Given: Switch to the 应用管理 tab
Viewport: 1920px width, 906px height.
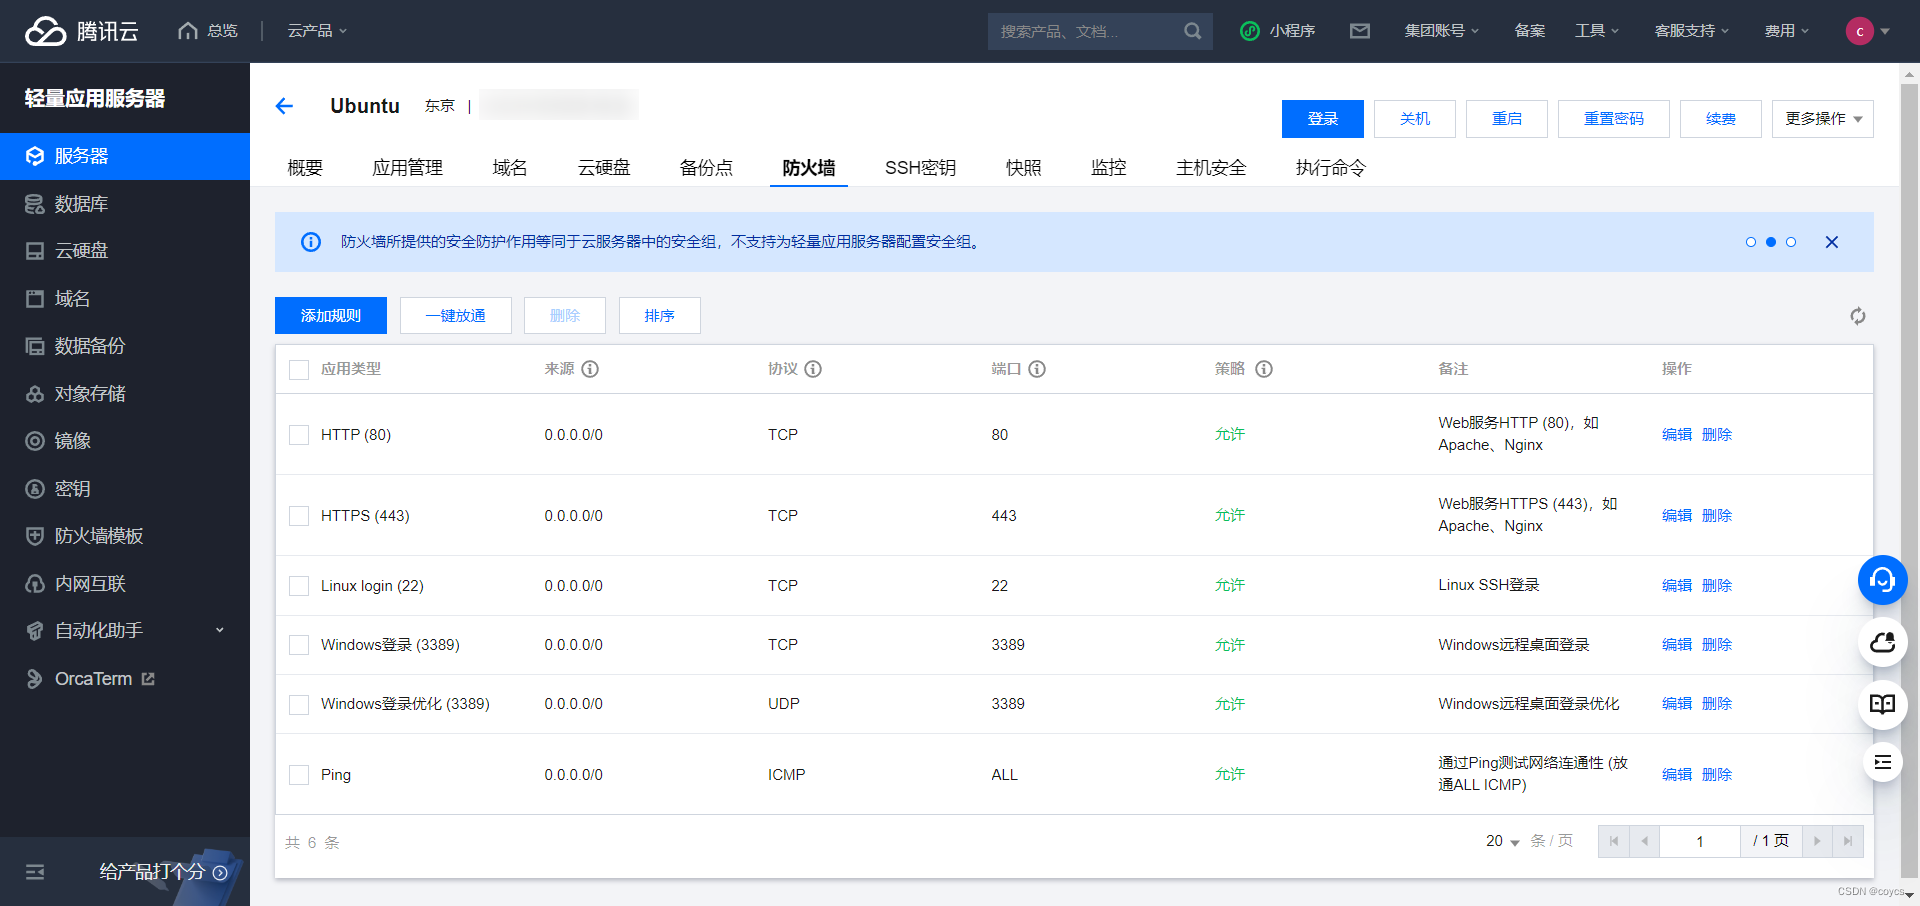Looking at the screenshot, I should point(407,168).
